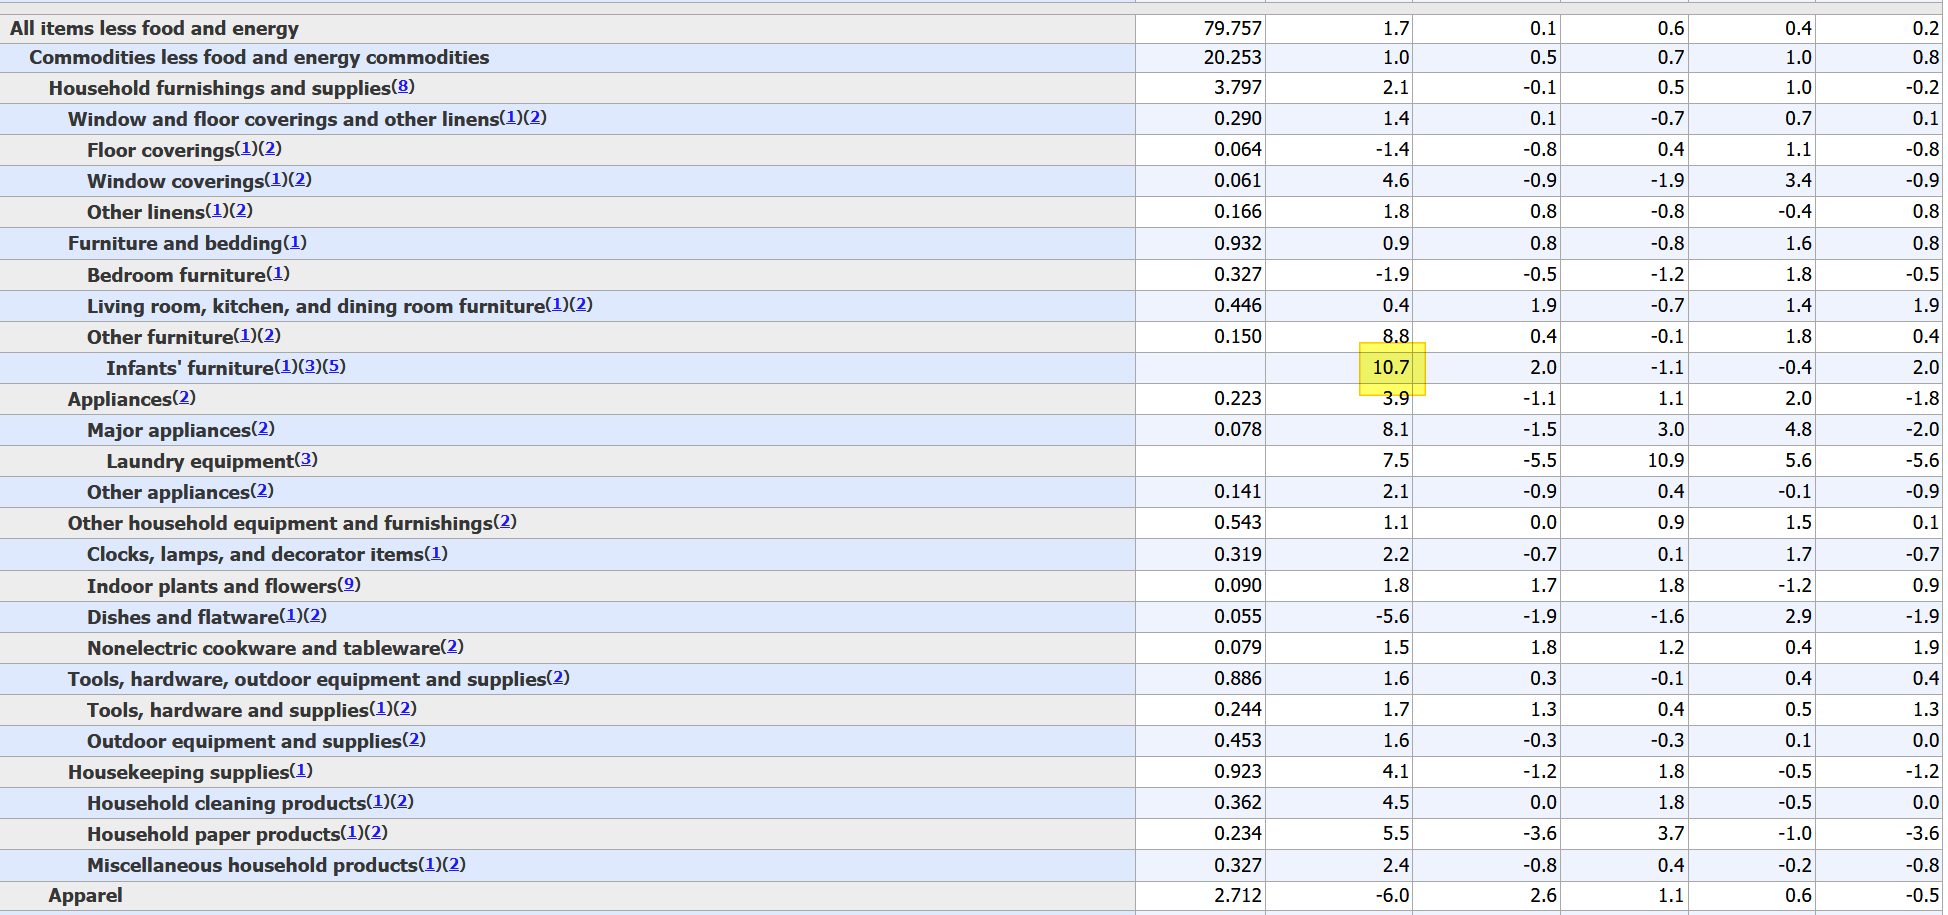This screenshot has width=1948, height=915.
Task: Follow footnote 1 link after Bedroom furniture
Action: pyautogui.click(x=278, y=273)
